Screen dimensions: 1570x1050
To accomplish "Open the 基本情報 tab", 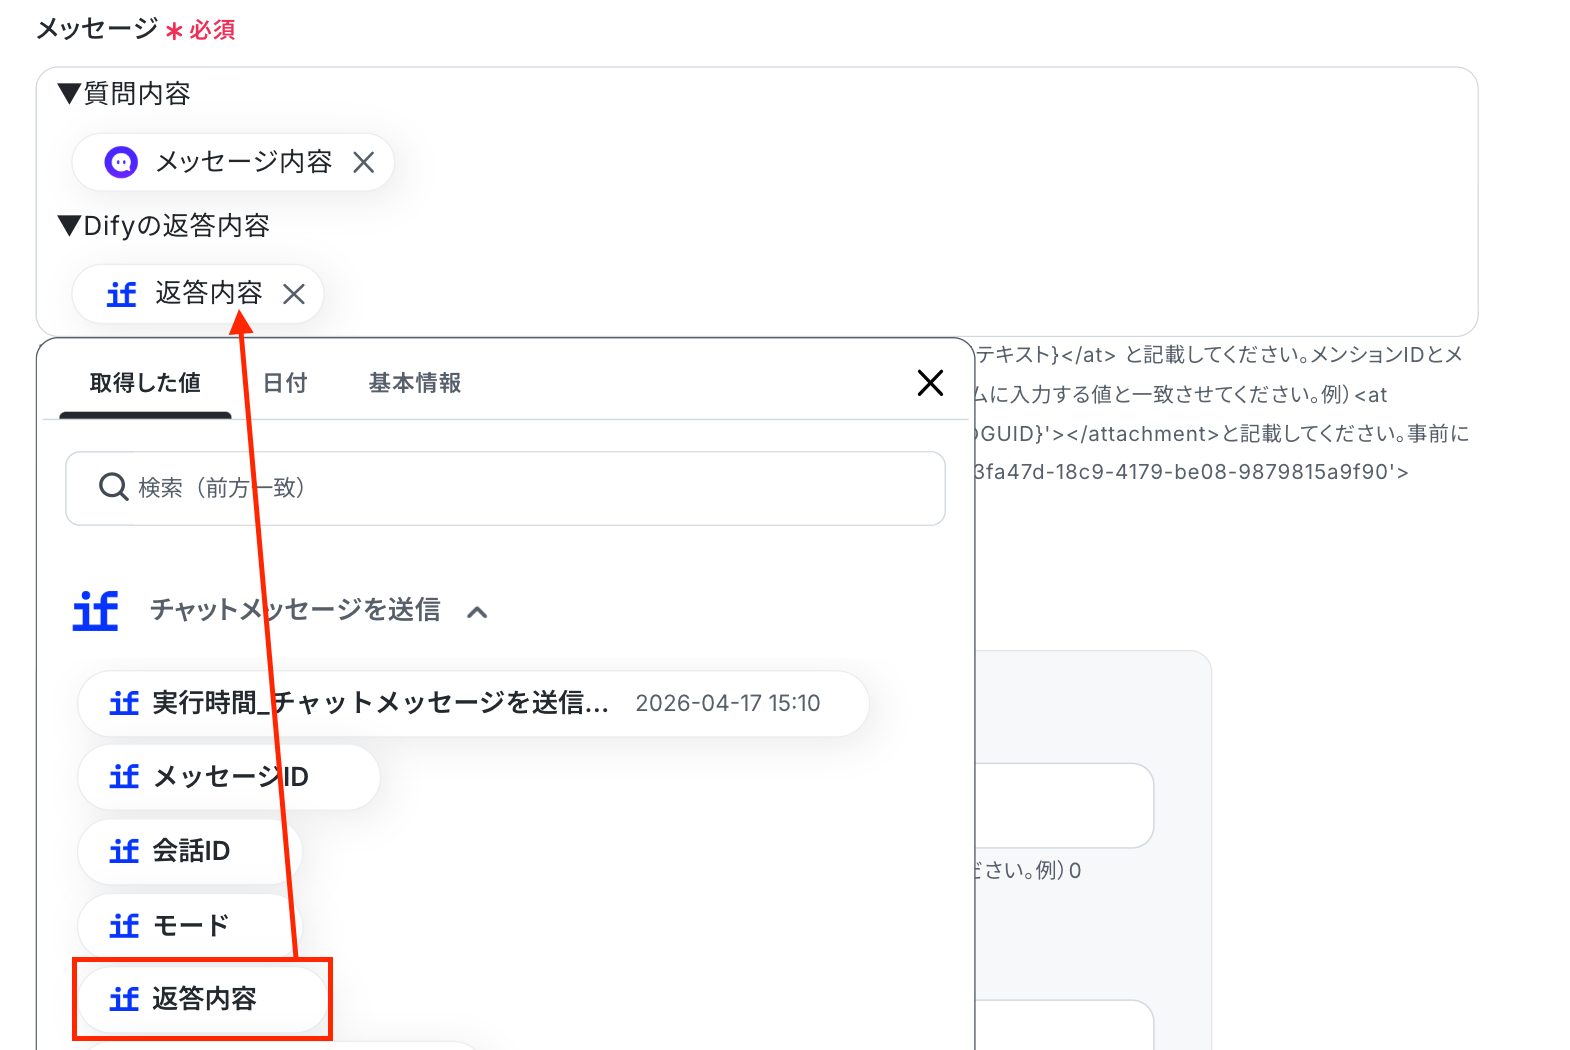I will pyautogui.click(x=415, y=383).
